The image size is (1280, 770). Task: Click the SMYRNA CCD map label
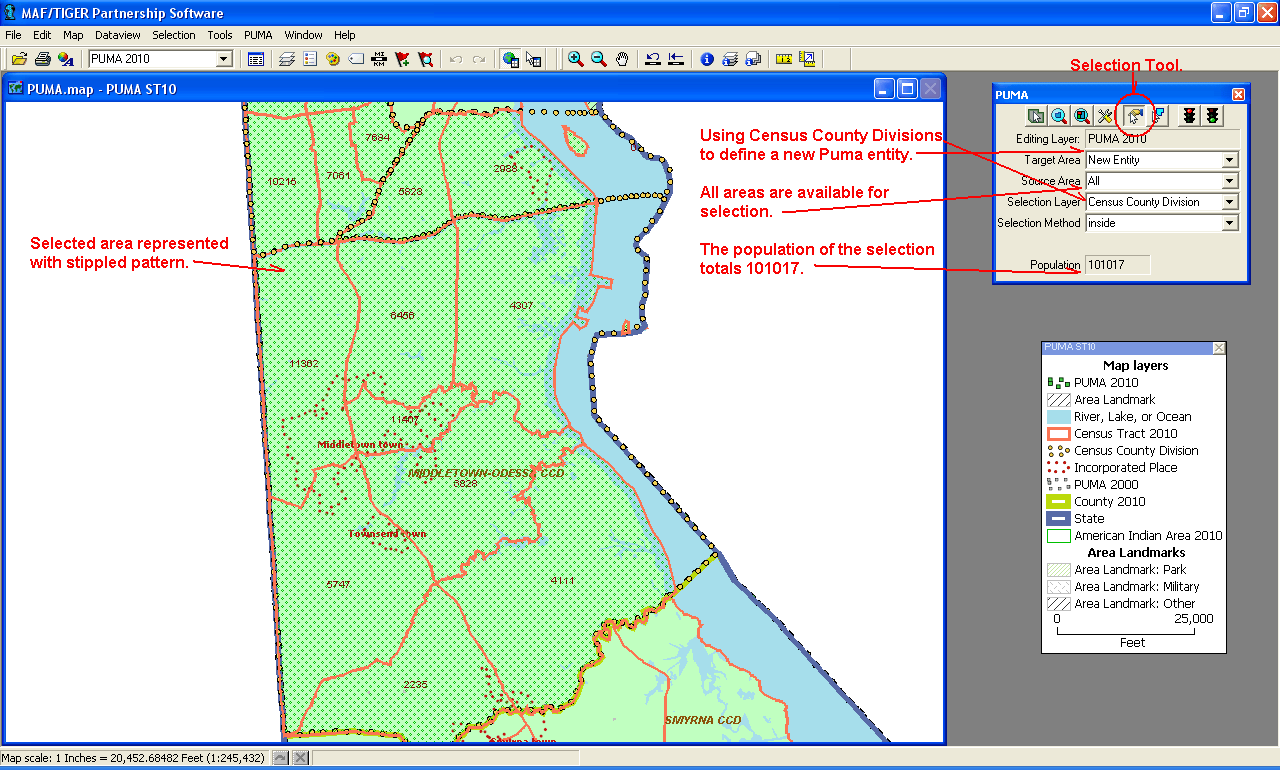(703, 720)
